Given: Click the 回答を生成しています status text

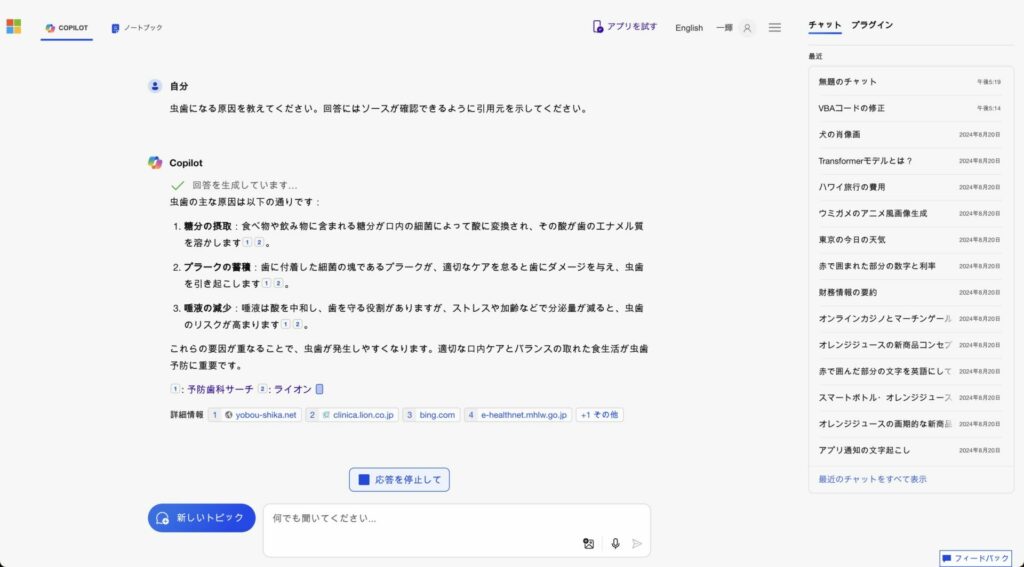Looking at the screenshot, I should pos(244,186).
